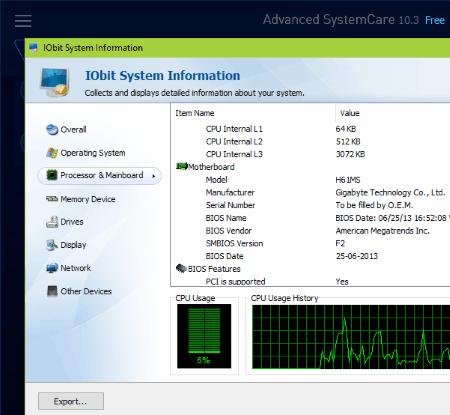Select Processor & Mainboard section
Image resolution: width=450 pixels, height=415 pixels.
(99, 176)
